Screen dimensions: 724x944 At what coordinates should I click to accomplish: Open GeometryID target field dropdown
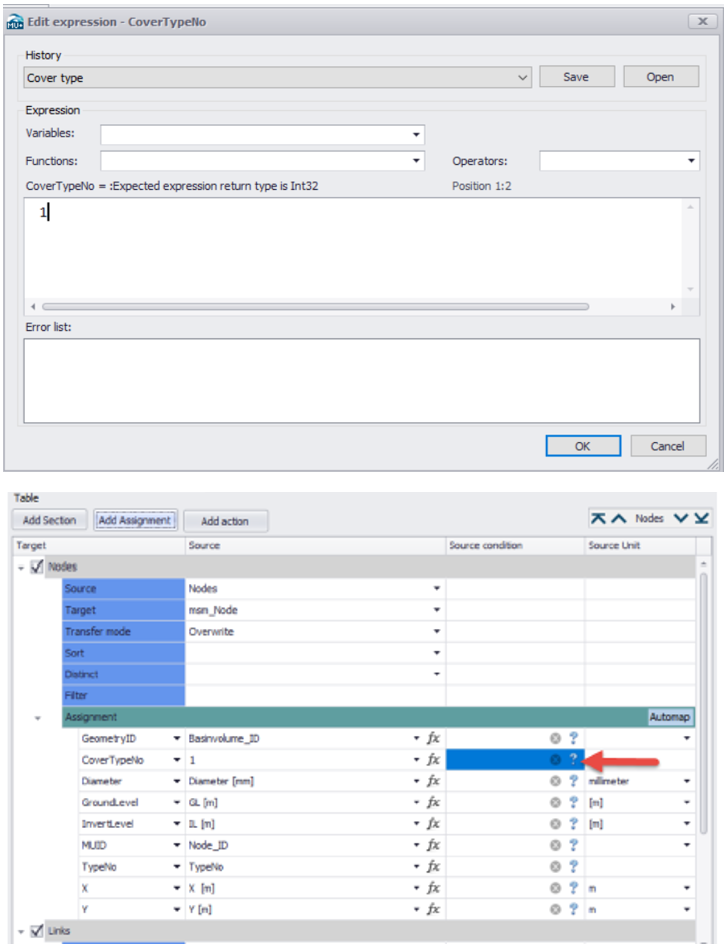point(177,738)
